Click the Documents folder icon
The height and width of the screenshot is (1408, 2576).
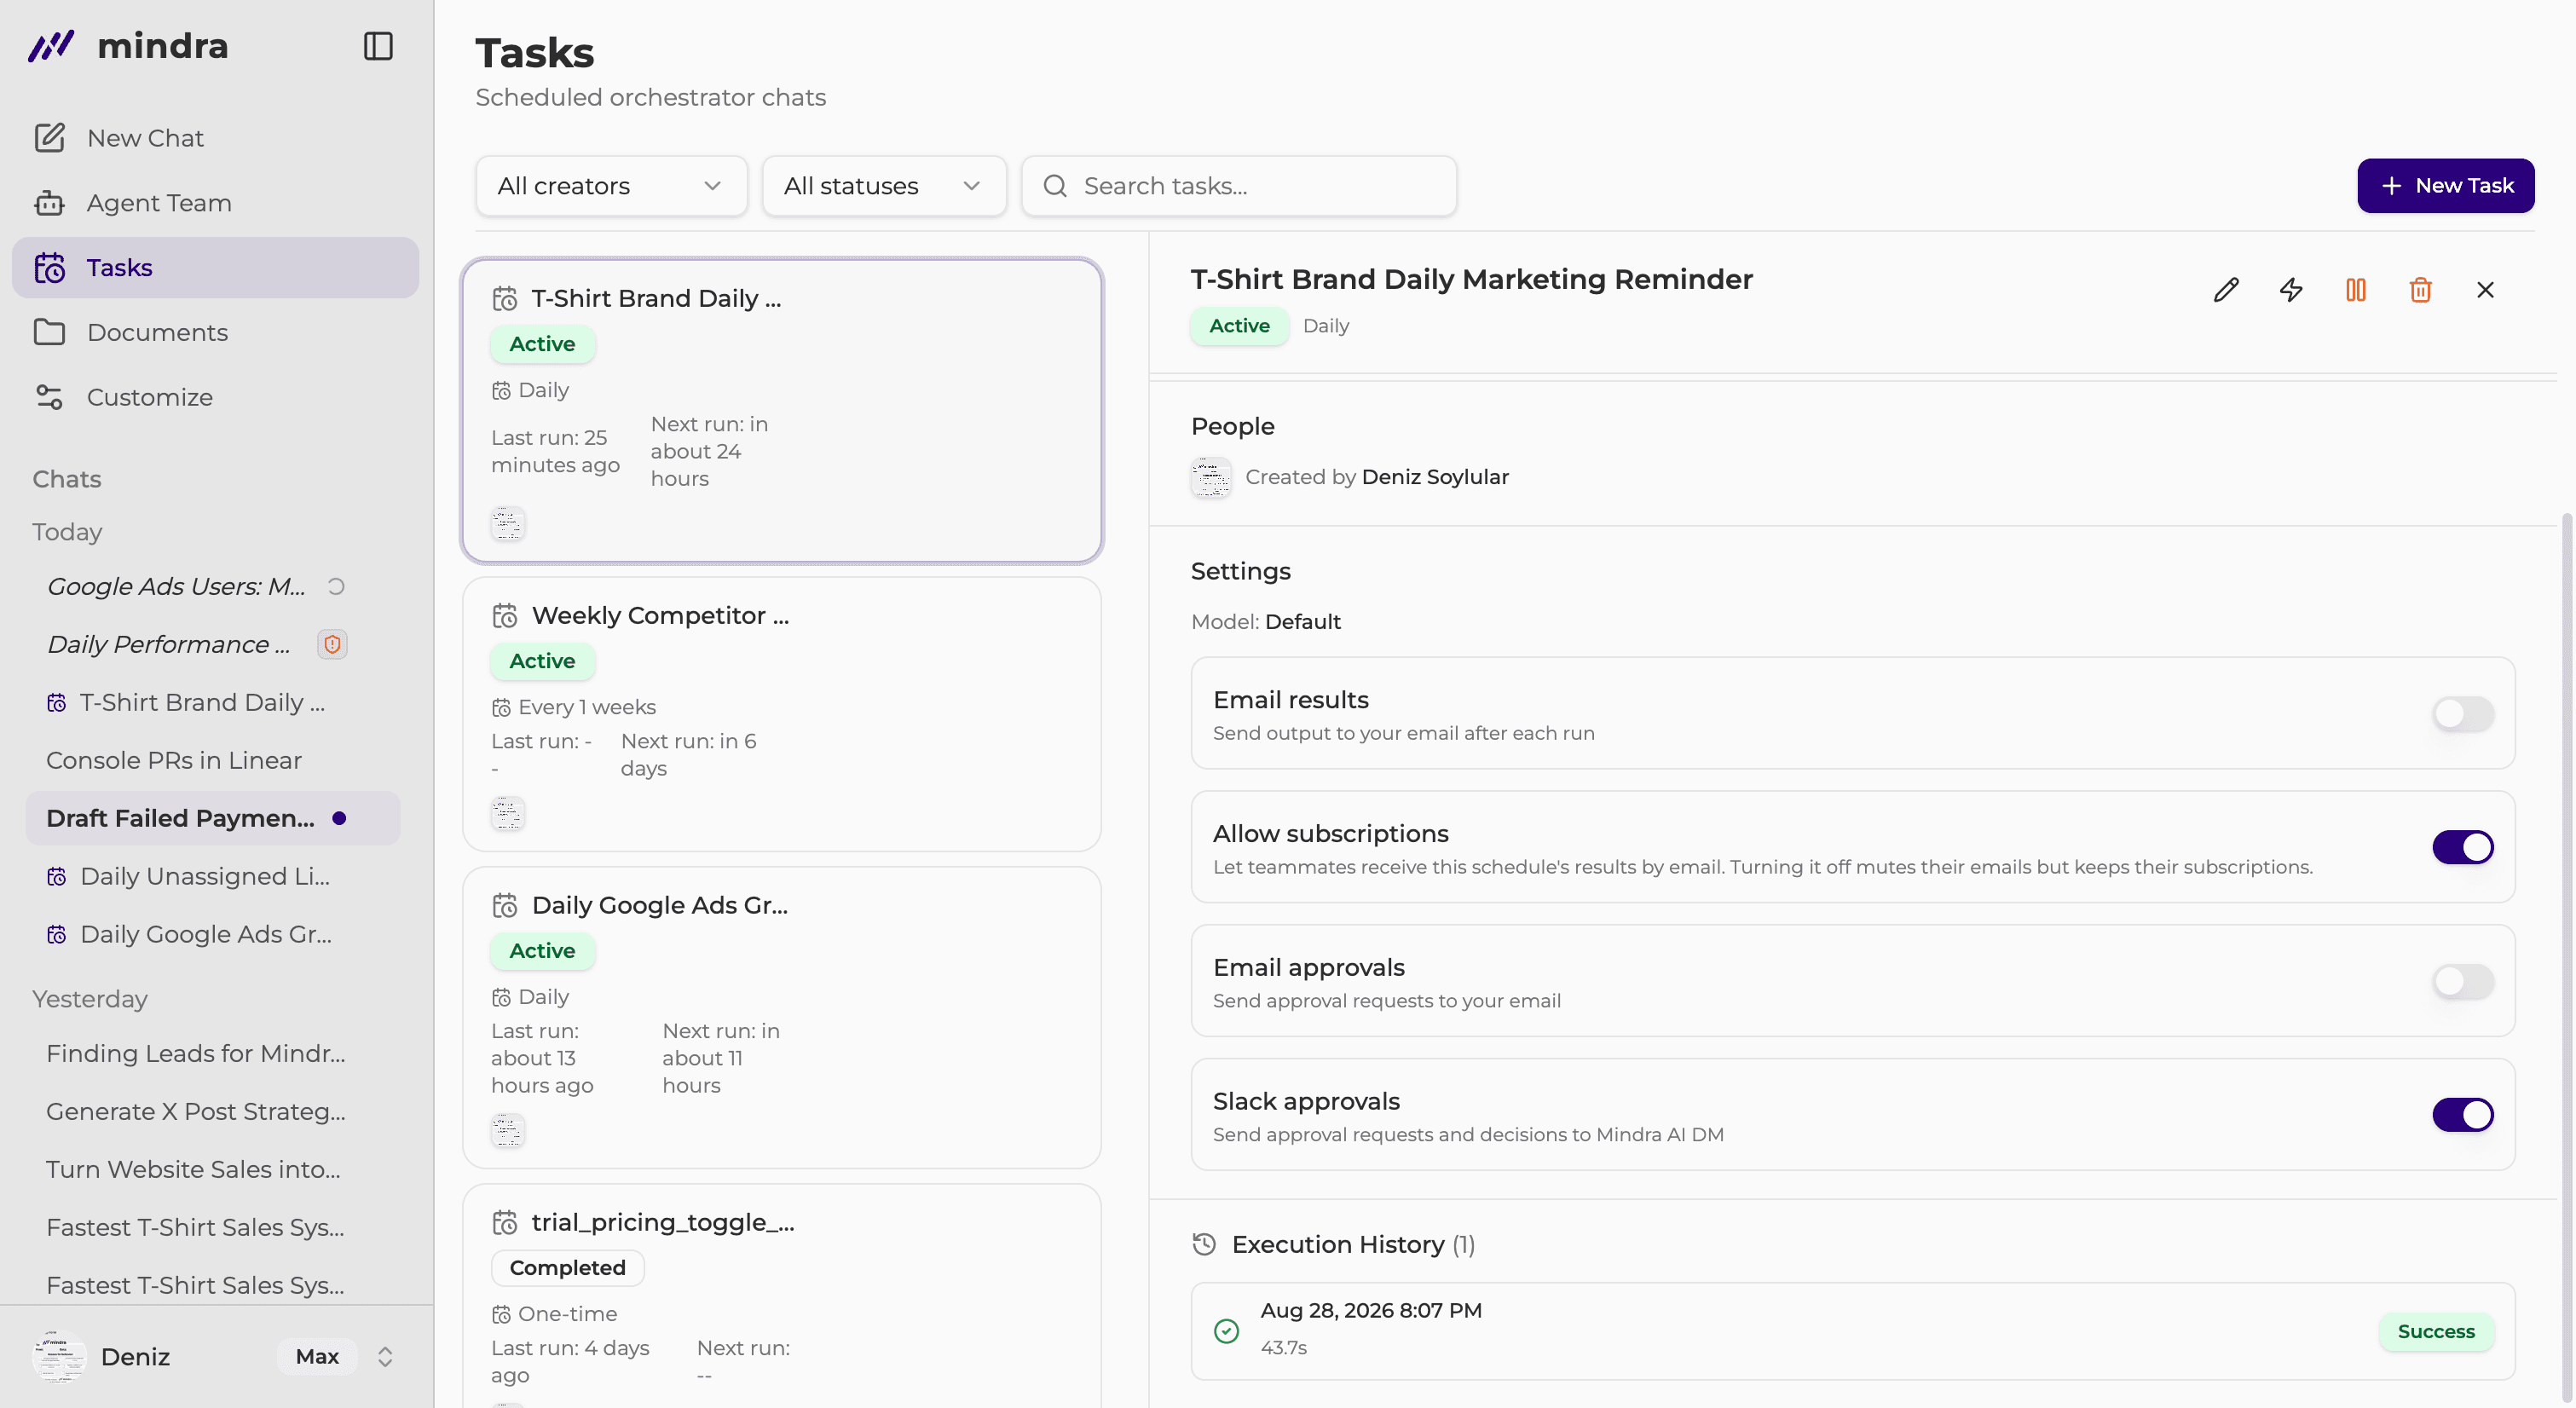[x=49, y=332]
